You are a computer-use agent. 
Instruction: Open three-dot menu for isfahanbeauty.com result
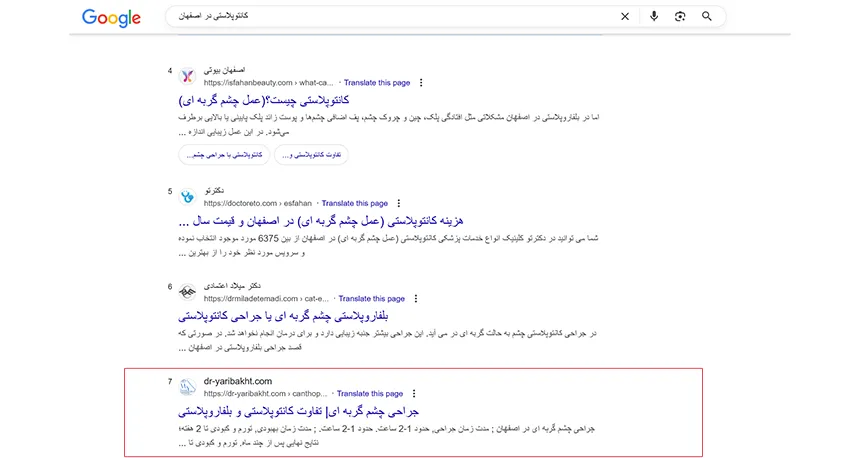pos(421,83)
